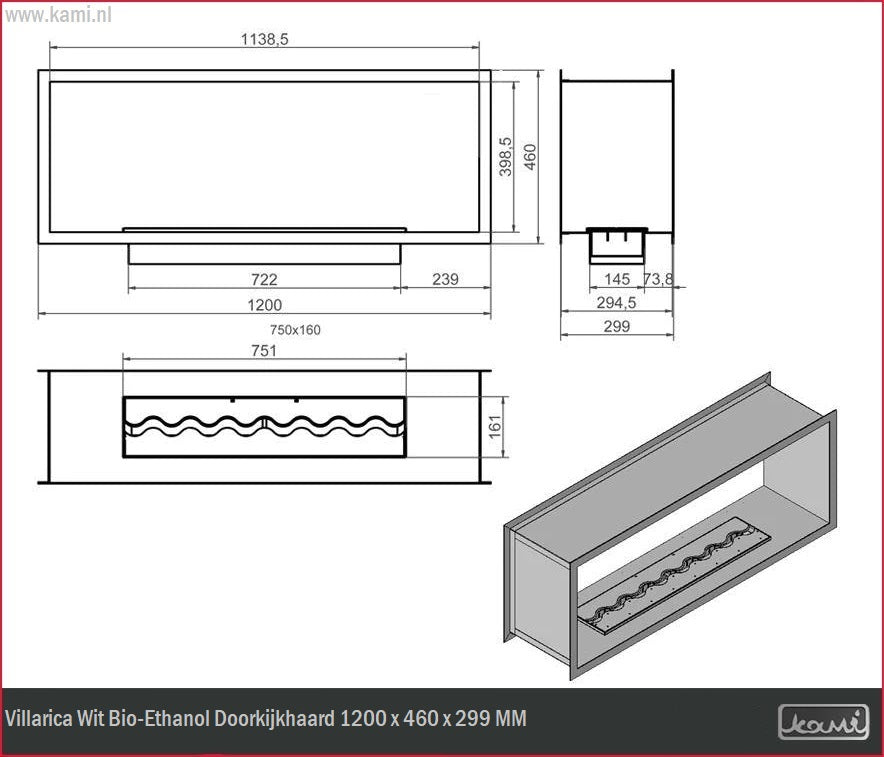Select the 73,8 side dimension label
This screenshot has width=884, height=757.
pos(658,279)
